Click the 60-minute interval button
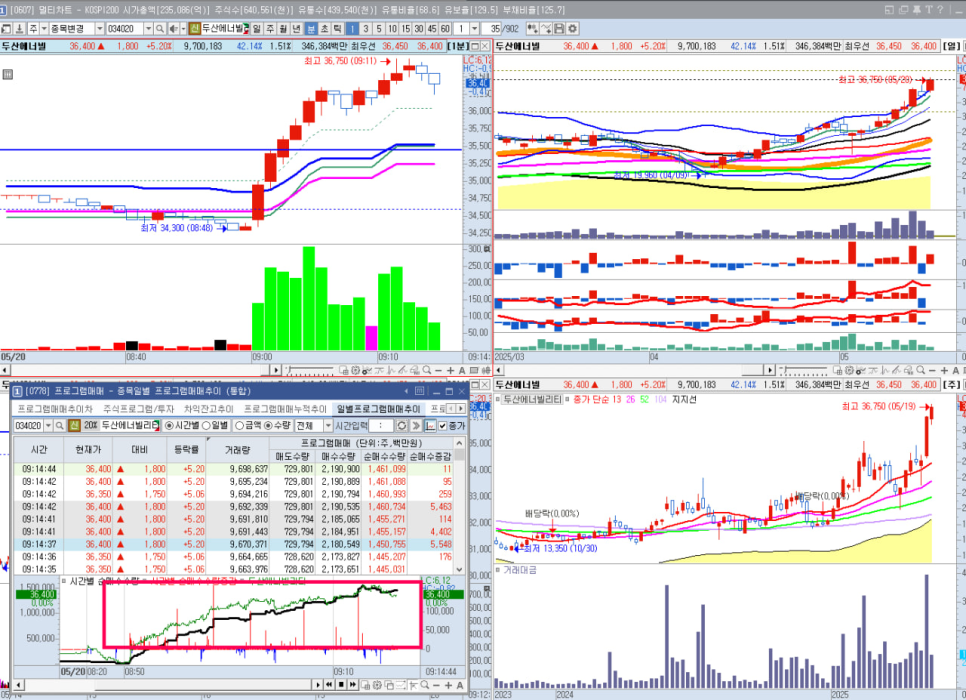Image resolution: width=966 pixels, height=700 pixels. point(445,29)
